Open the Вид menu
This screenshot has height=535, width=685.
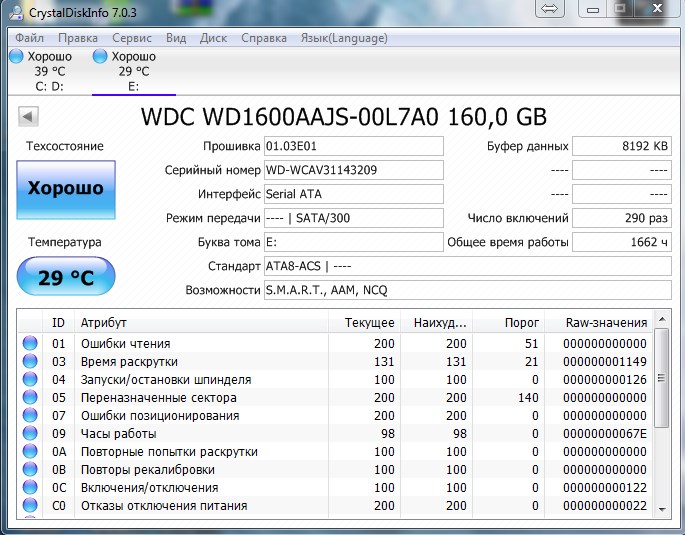(x=176, y=38)
